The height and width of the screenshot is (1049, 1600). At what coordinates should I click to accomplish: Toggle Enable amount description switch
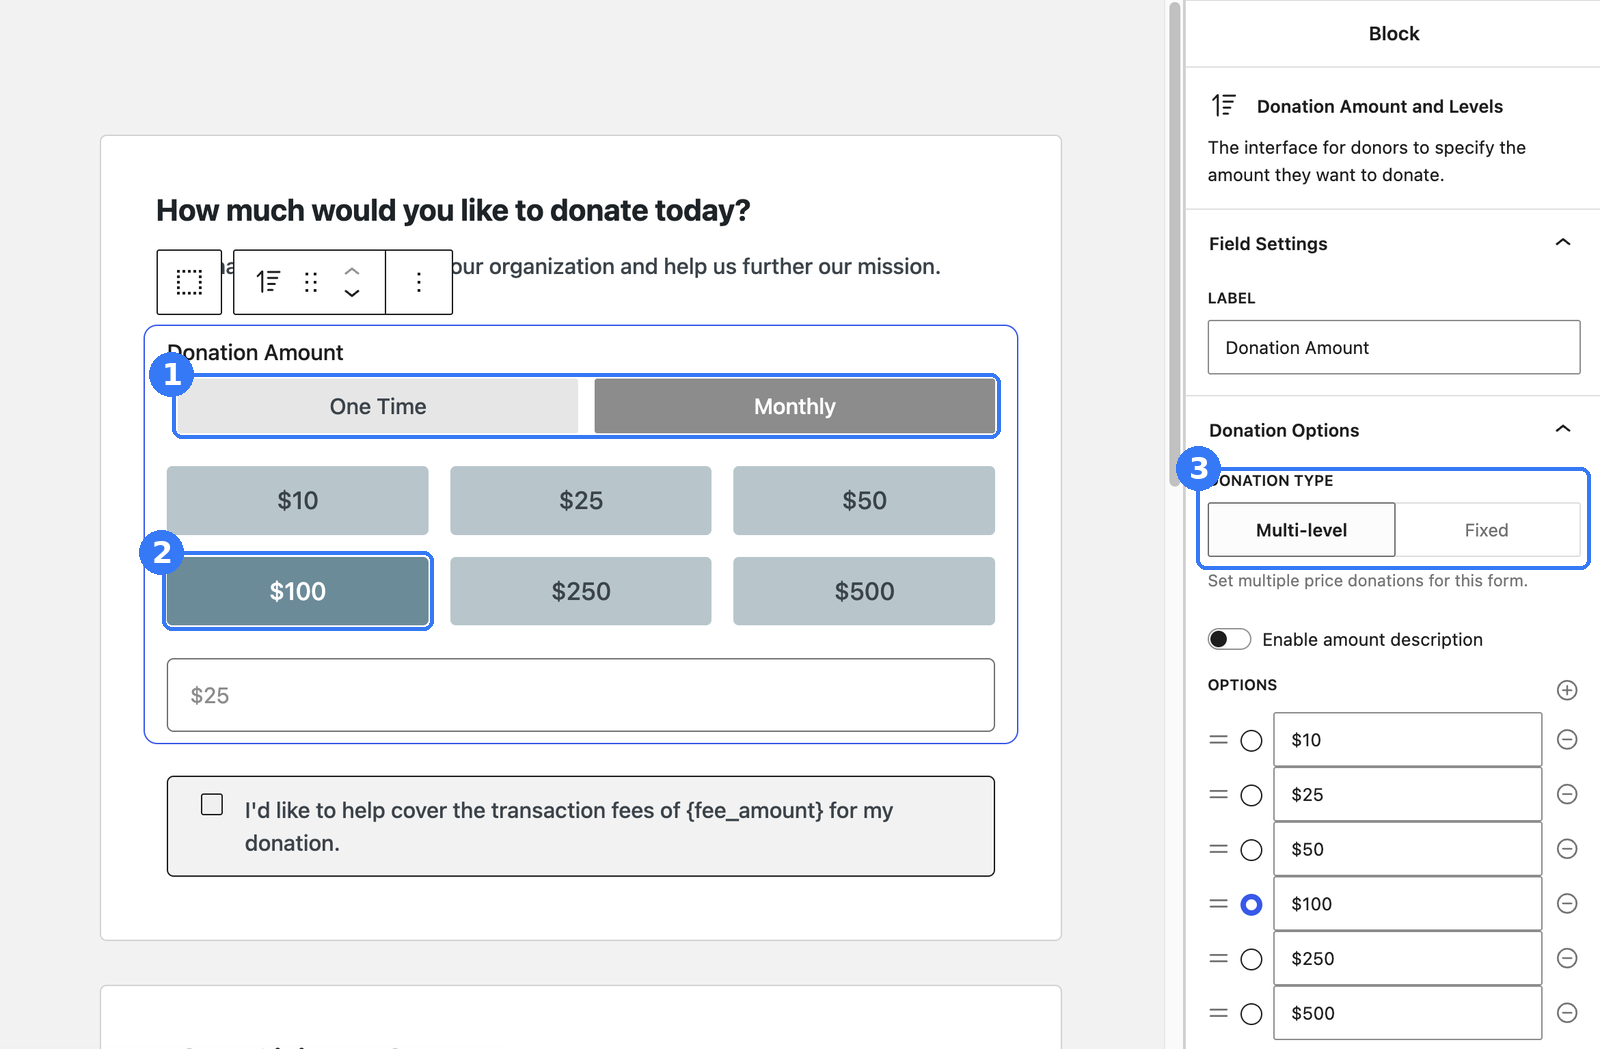point(1229,639)
